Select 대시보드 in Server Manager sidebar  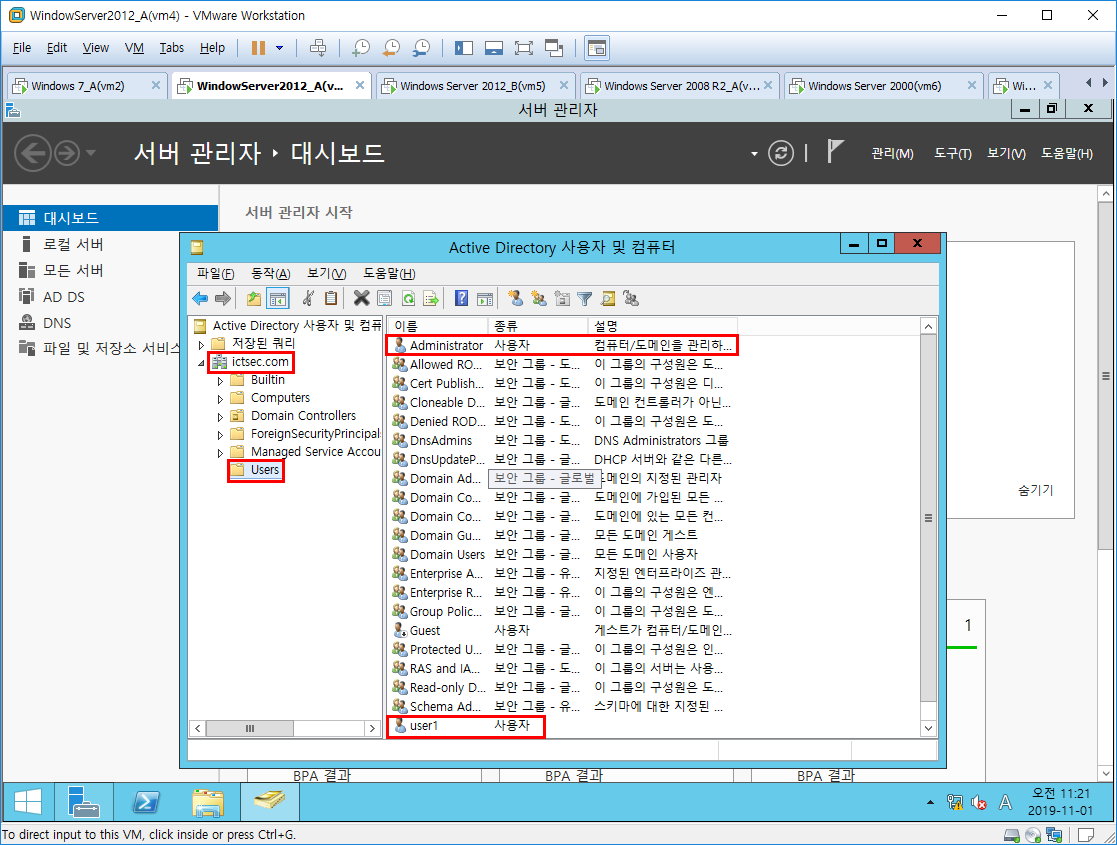tap(110, 218)
